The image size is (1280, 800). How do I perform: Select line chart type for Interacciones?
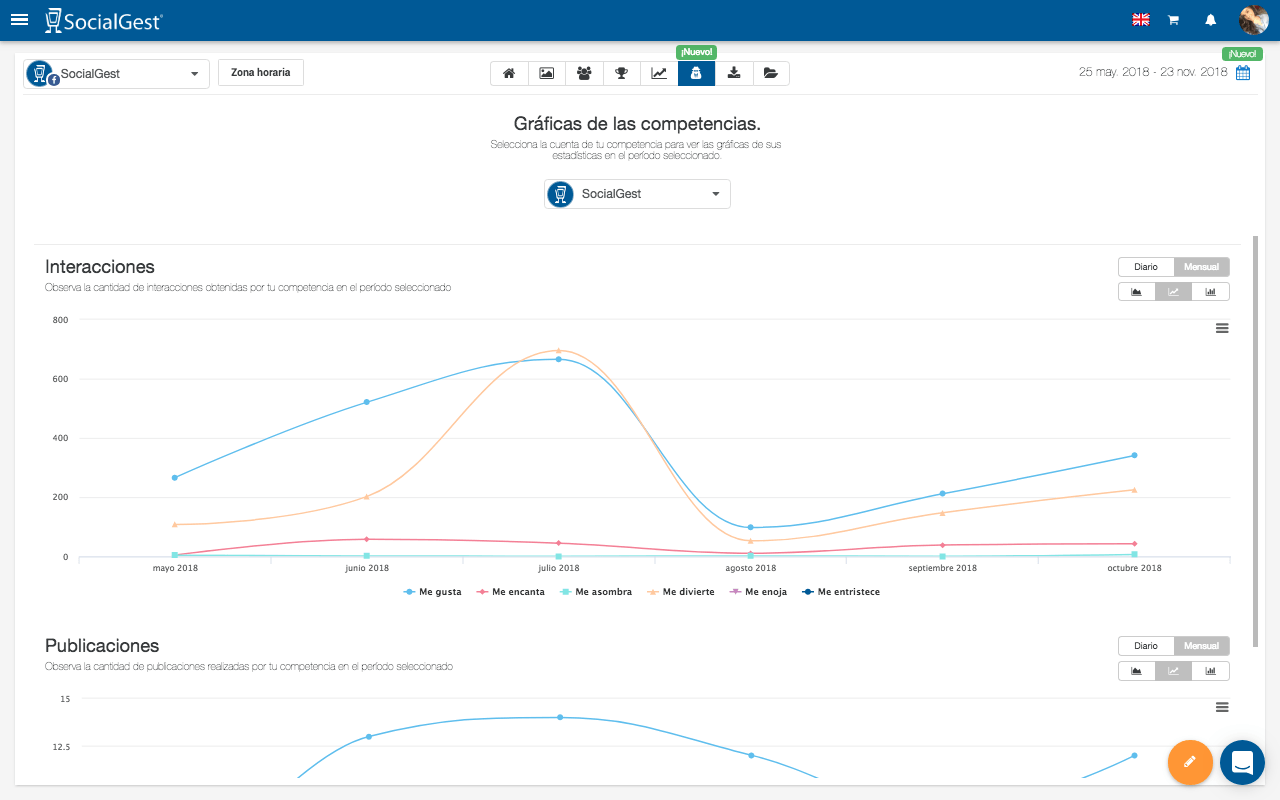[x=1174, y=292]
